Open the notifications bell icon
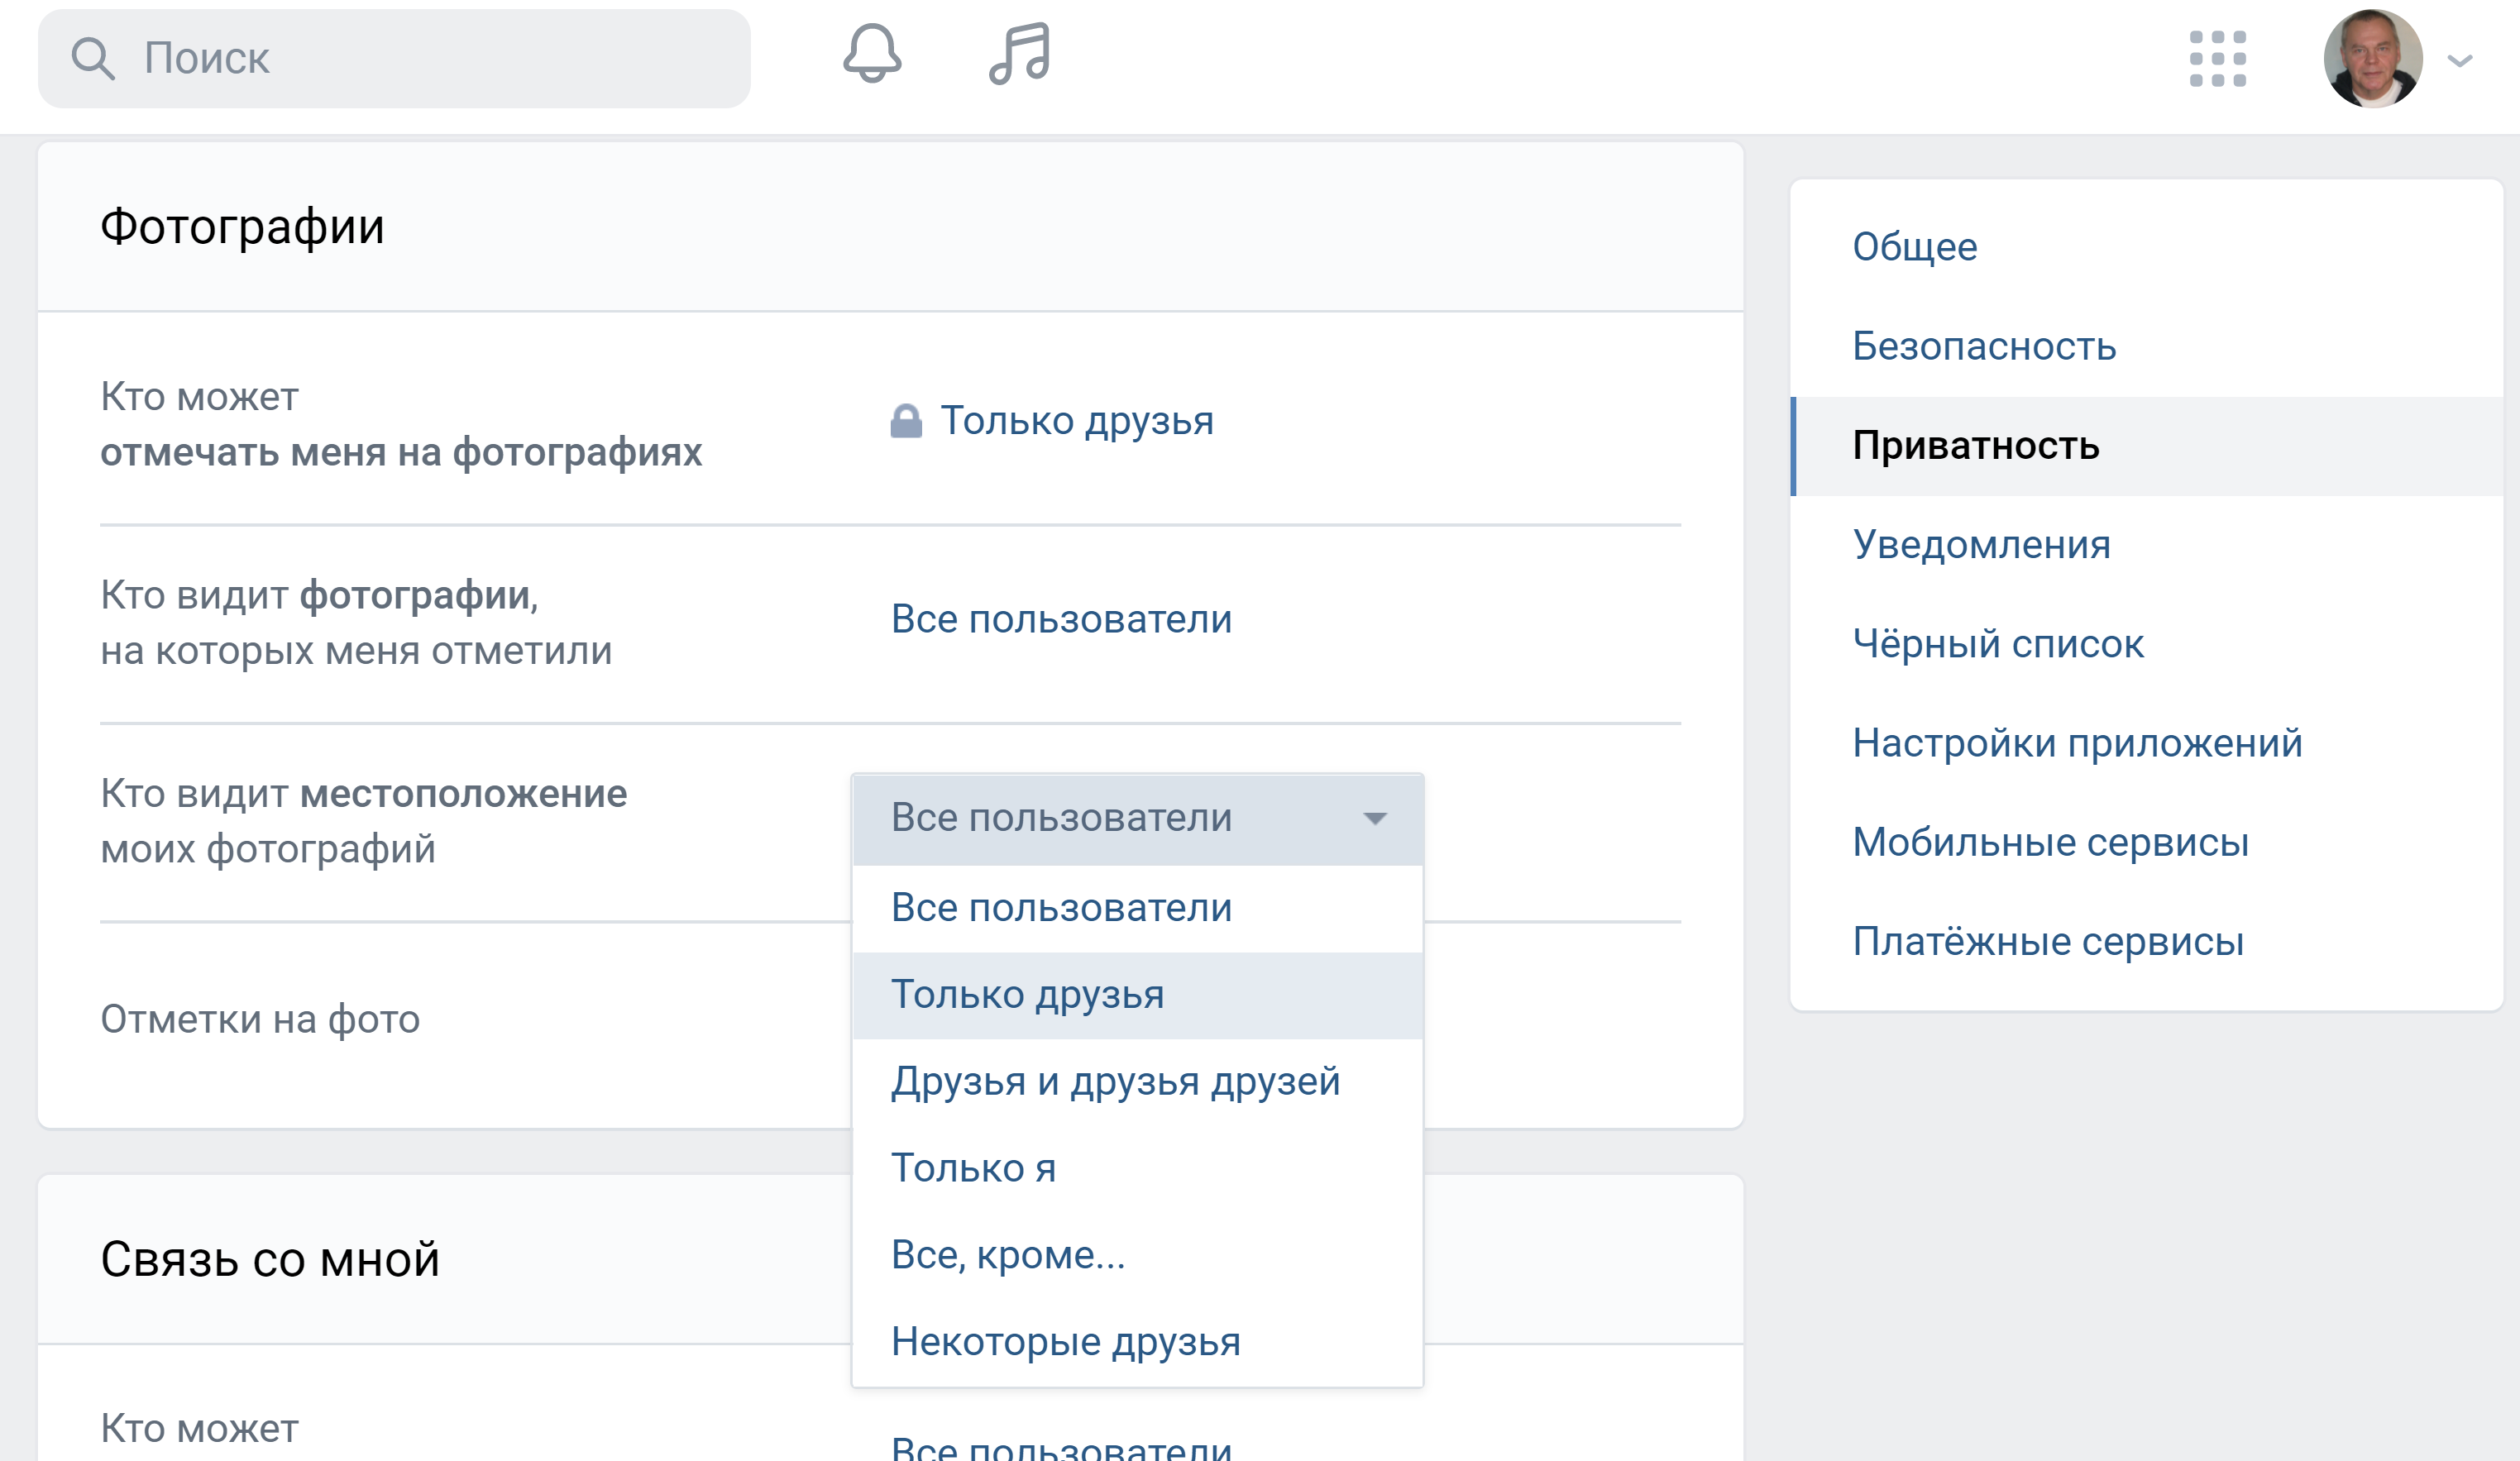The height and width of the screenshot is (1461, 2520). (x=872, y=54)
